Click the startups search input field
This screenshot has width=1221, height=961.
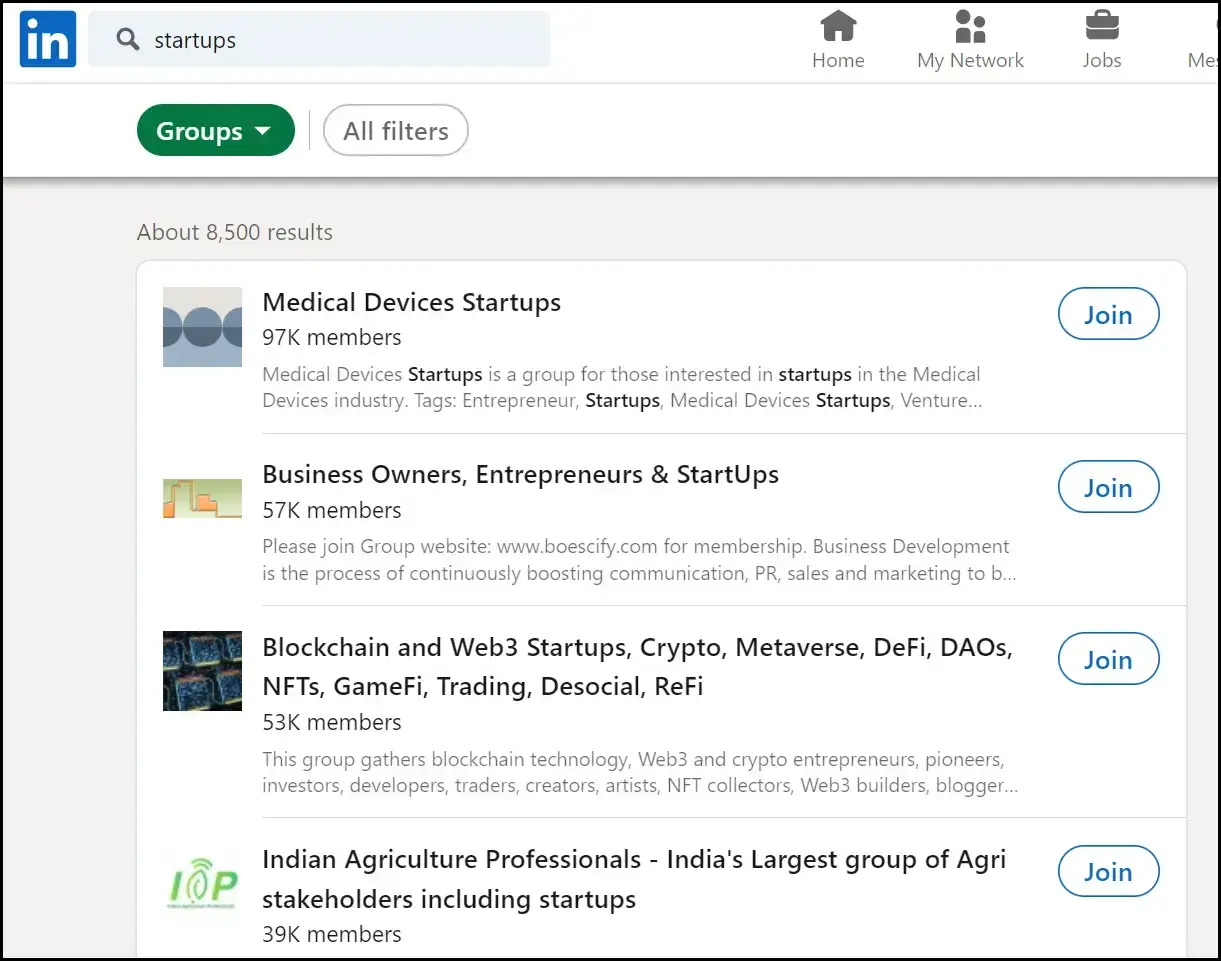340,40
